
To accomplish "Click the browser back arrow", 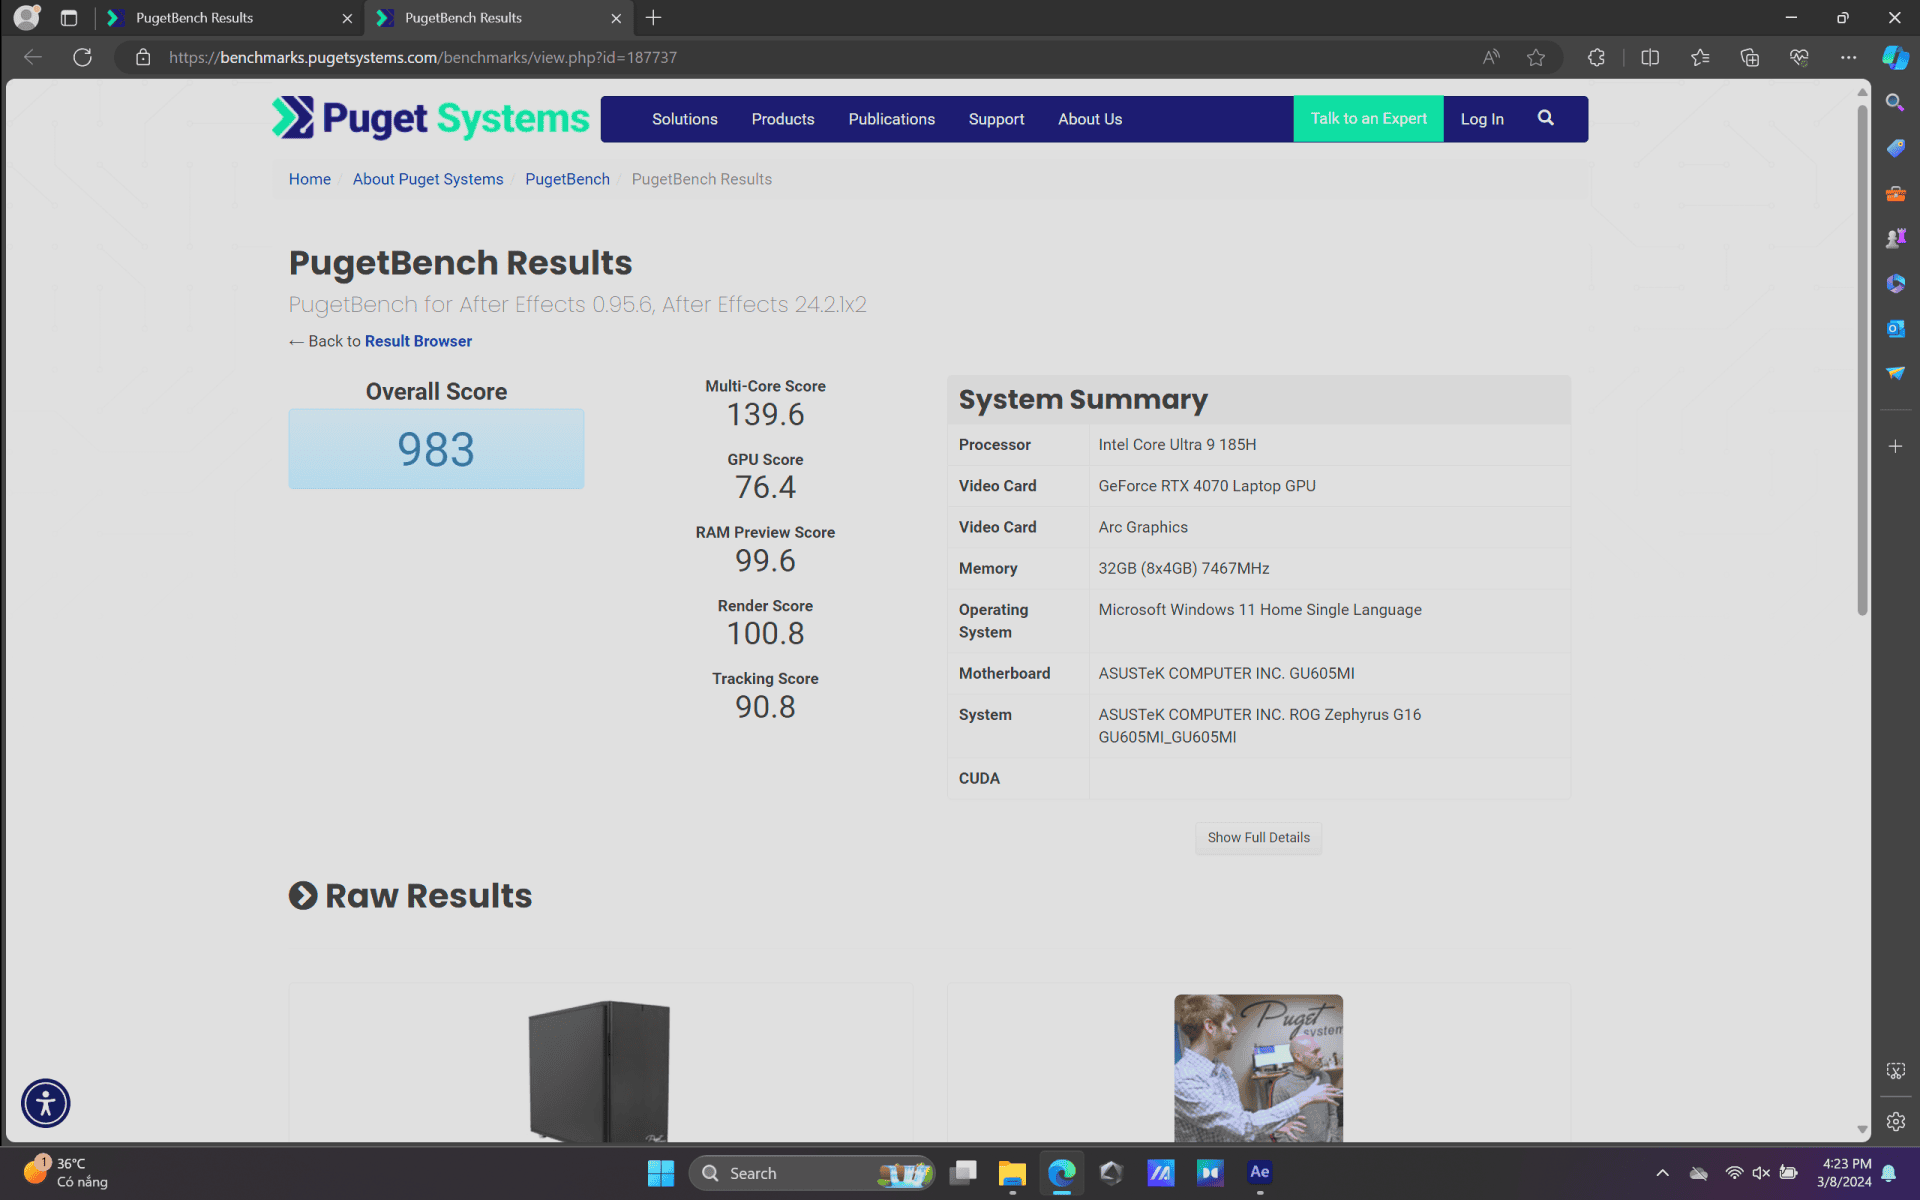I will (x=33, y=57).
